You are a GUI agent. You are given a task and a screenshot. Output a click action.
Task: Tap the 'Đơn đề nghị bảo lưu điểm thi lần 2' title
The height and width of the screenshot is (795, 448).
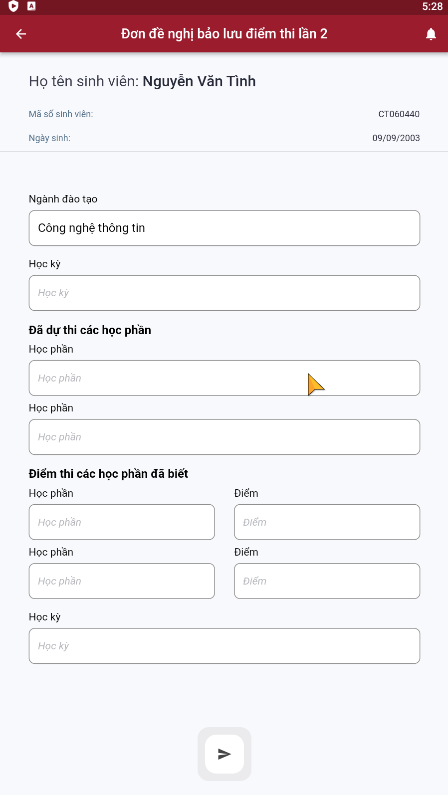224,34
